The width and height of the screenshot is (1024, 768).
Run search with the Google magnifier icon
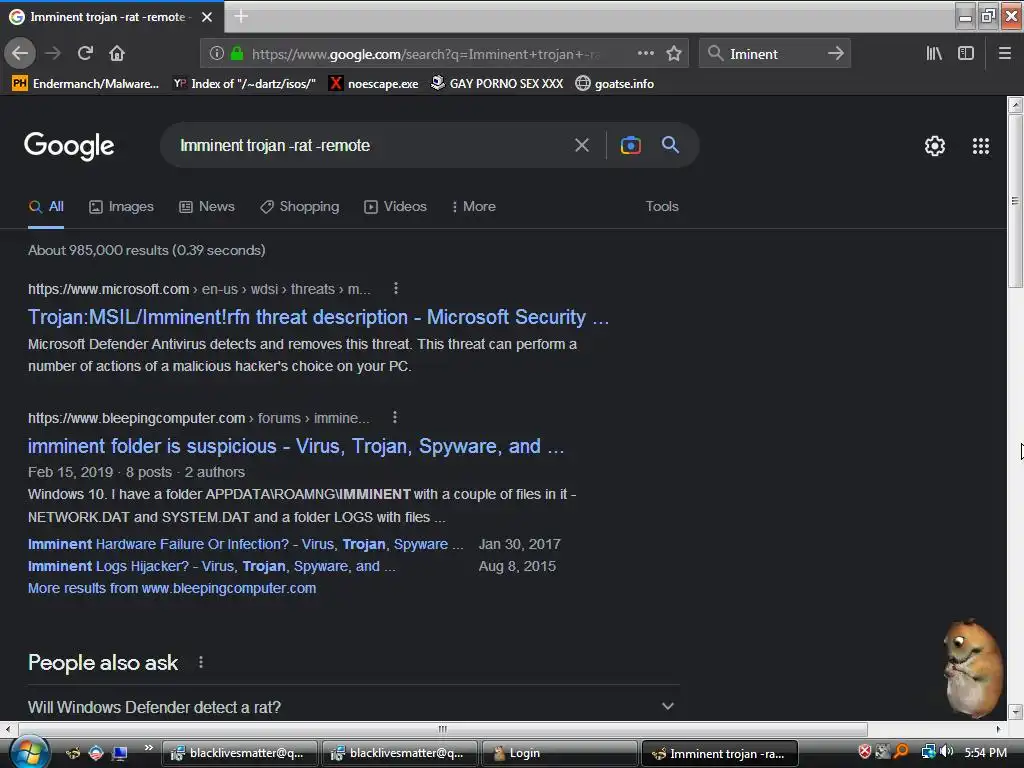point(670,145)
